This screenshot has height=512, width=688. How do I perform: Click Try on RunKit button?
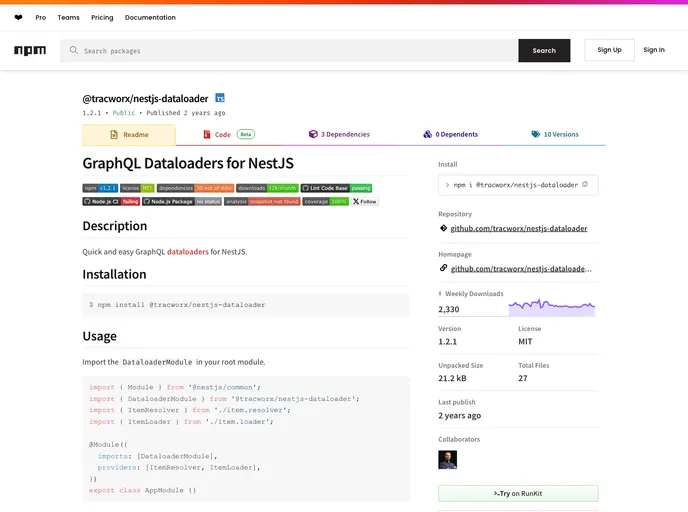[x=518, y=494]
